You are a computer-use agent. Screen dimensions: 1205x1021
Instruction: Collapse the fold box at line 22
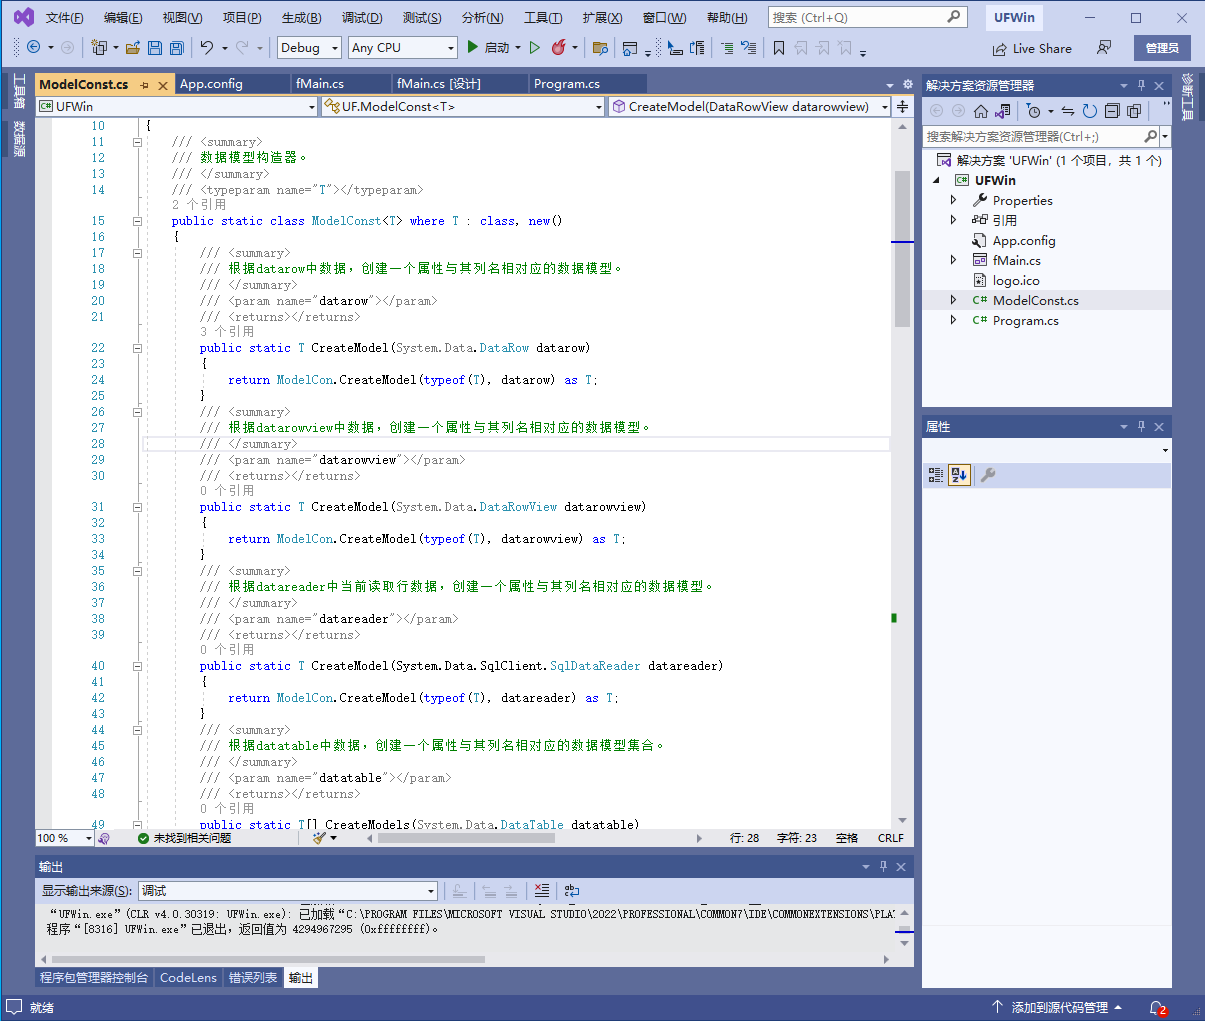click(x=137, y=348)
